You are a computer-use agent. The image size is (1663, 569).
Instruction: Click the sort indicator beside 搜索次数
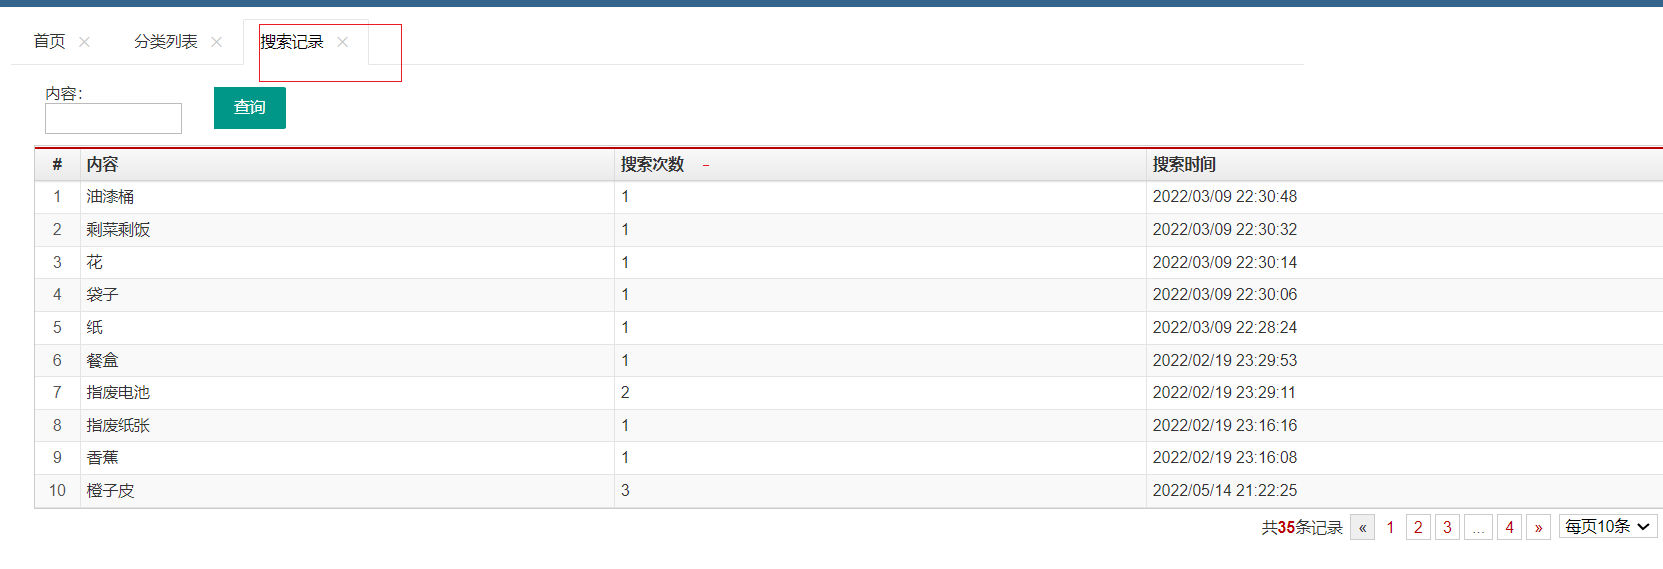click(705, 165)
